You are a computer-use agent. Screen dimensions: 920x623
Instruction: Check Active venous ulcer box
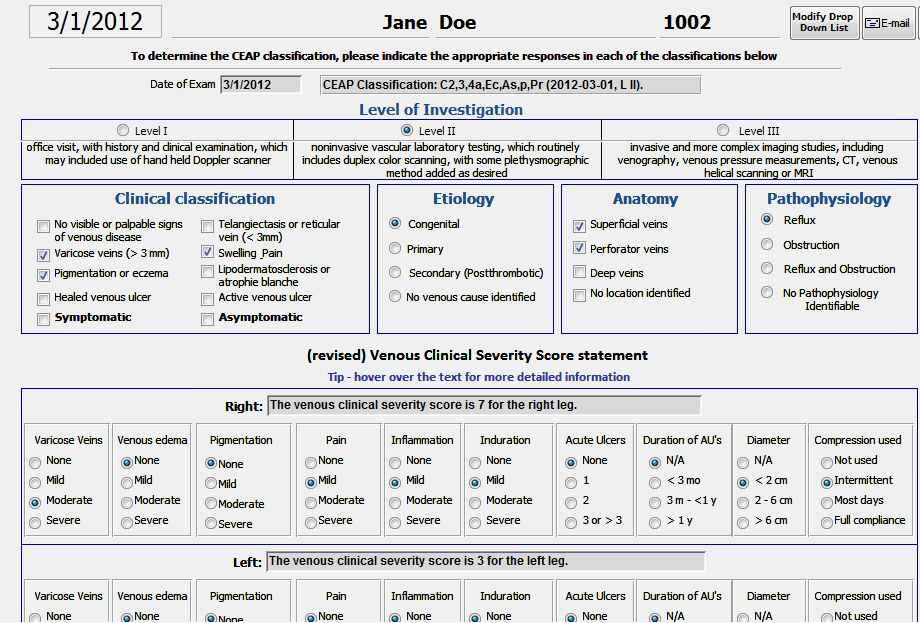[207, 299]
